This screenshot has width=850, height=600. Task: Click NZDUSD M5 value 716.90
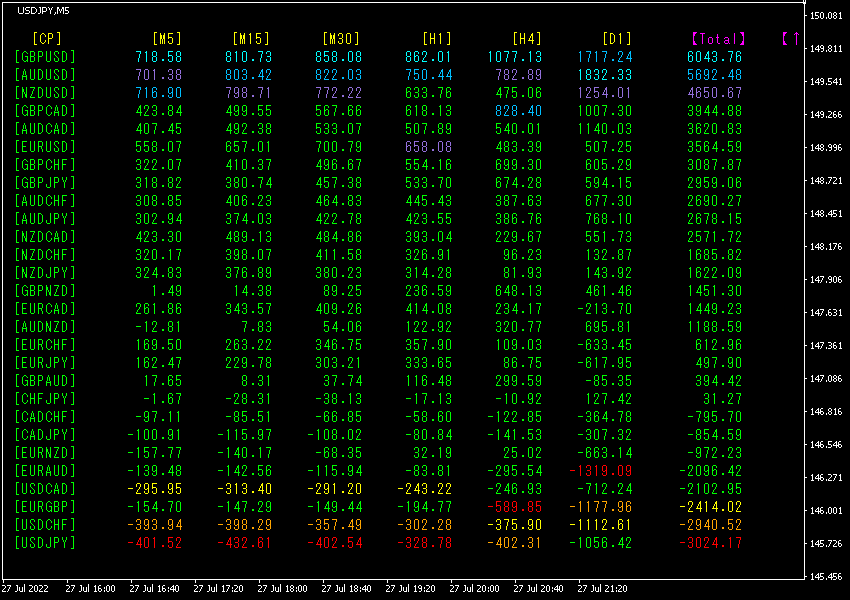point(159,93)
